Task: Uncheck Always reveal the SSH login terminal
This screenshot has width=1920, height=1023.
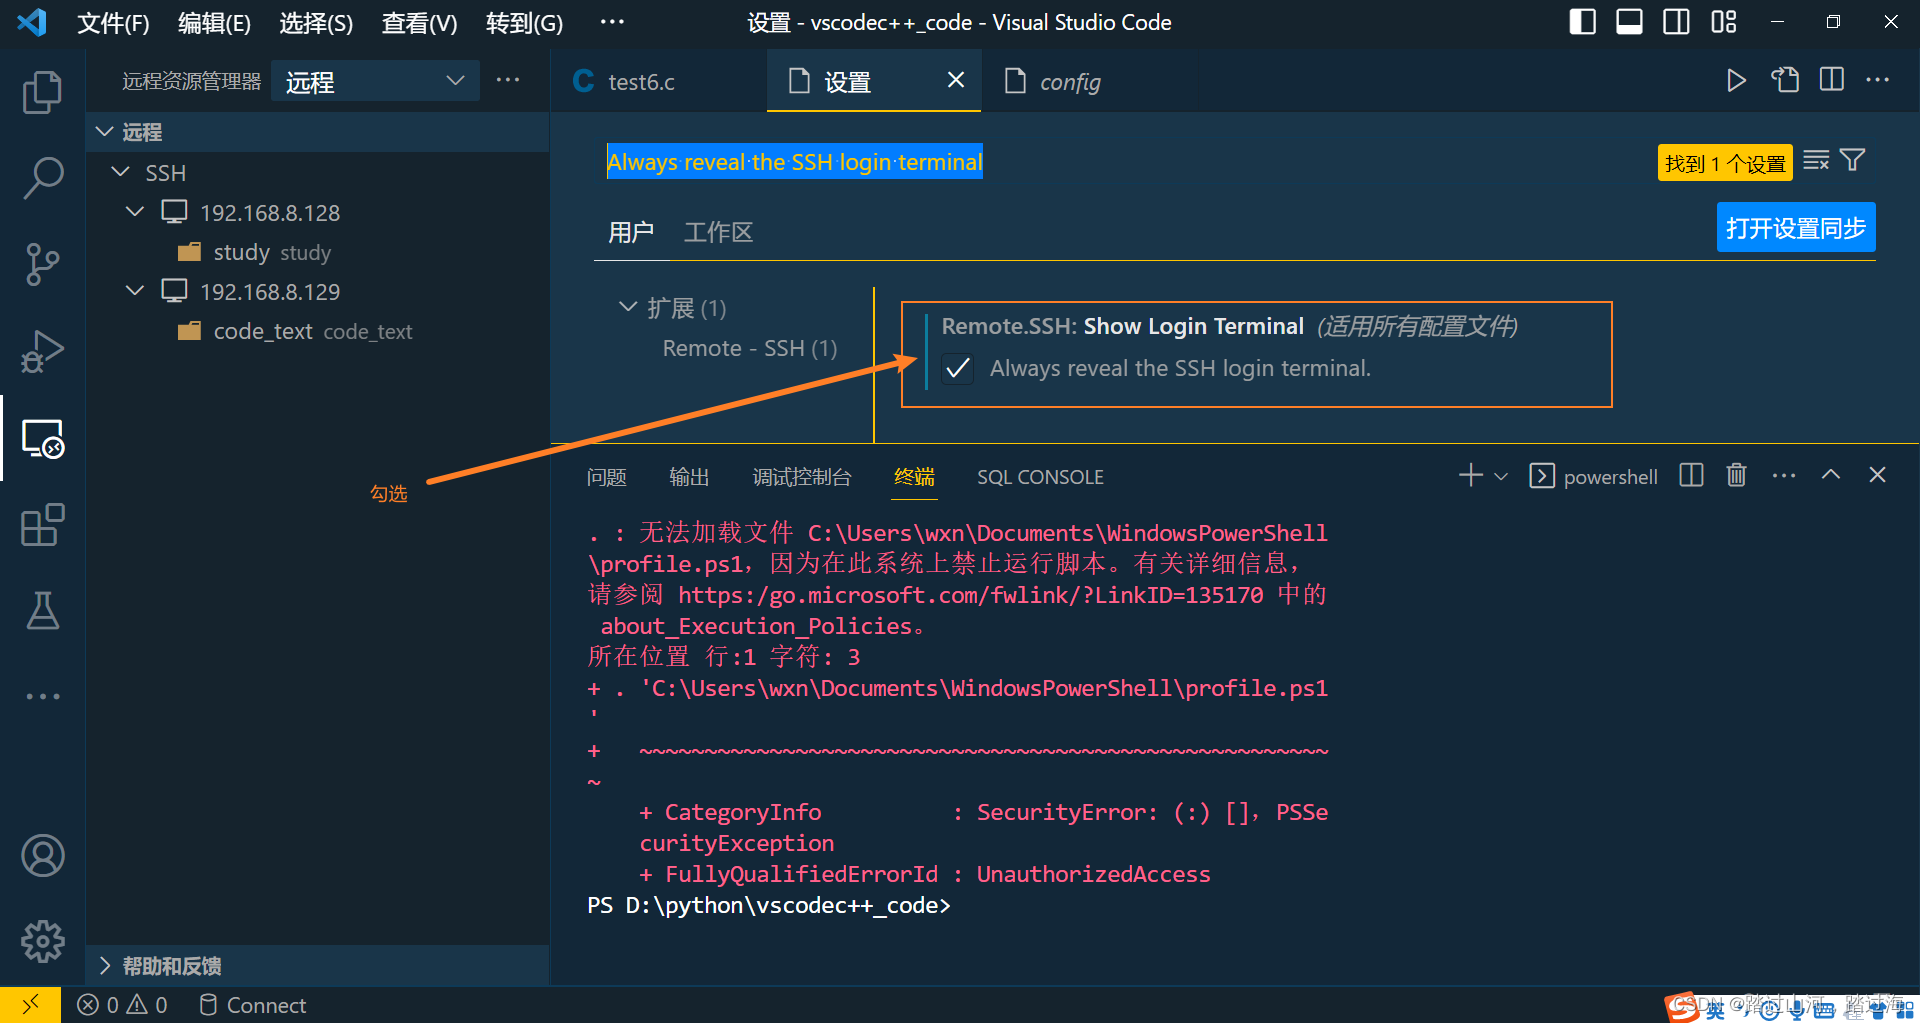Action: point(957,369)
